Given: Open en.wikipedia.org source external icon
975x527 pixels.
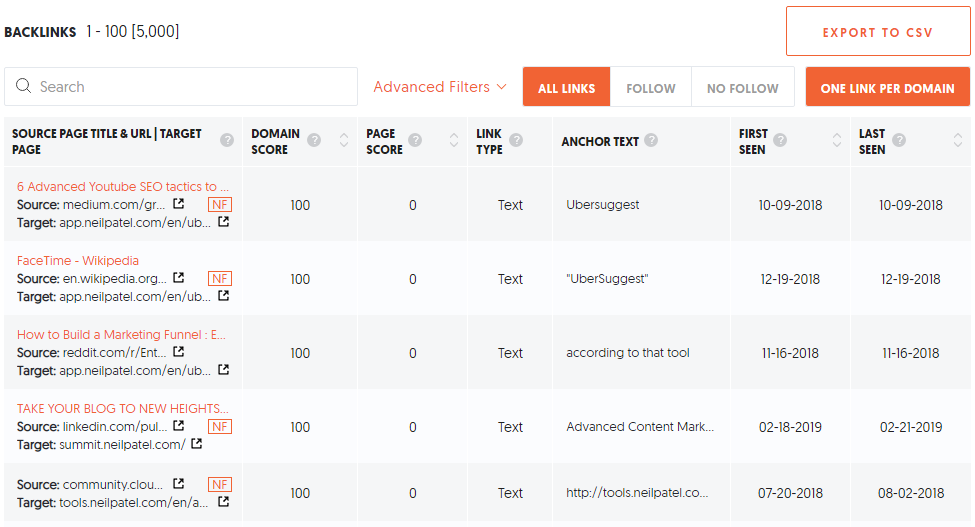Looking at the screenshot, I should coord(178,277).
